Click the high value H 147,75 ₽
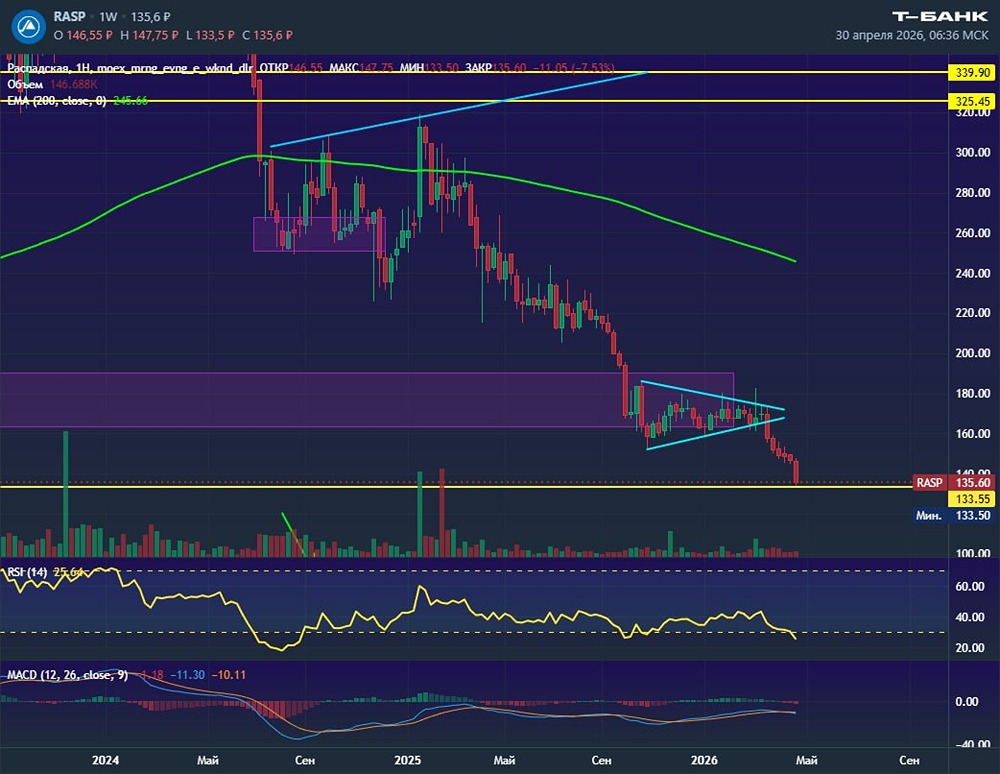 (x=149, y=35)
